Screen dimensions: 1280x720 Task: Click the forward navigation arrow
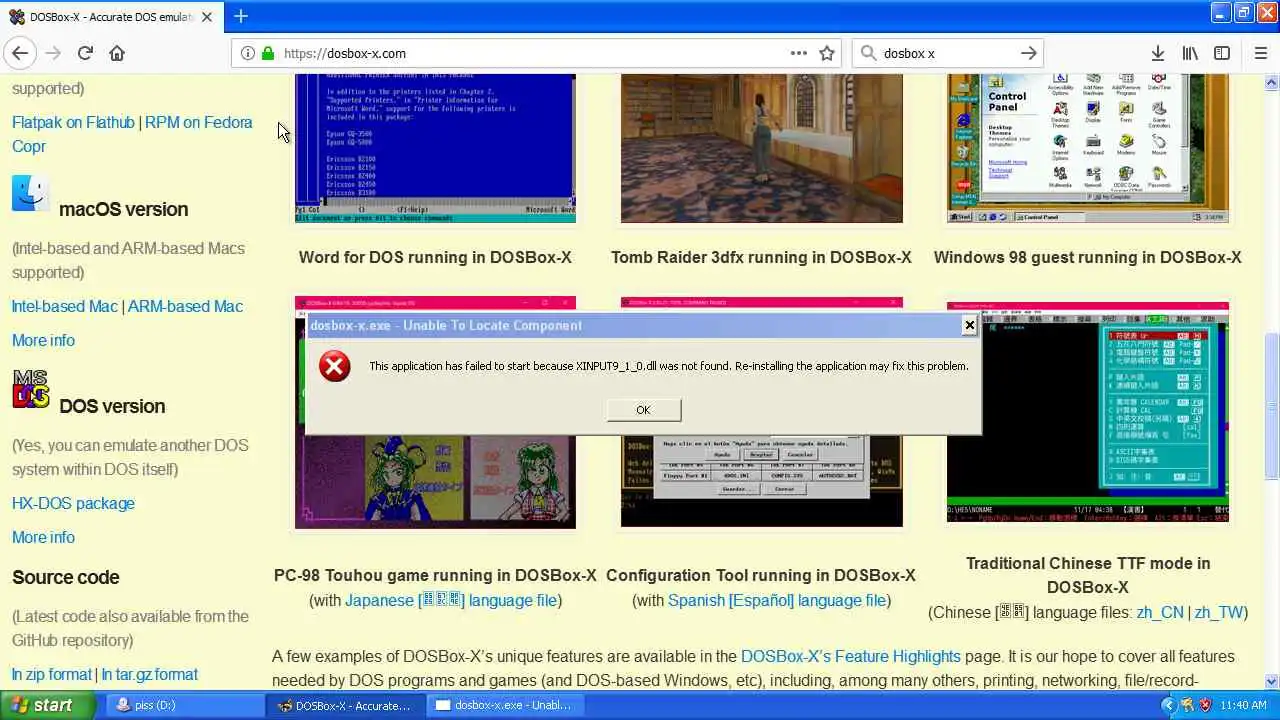pos(53,53)
